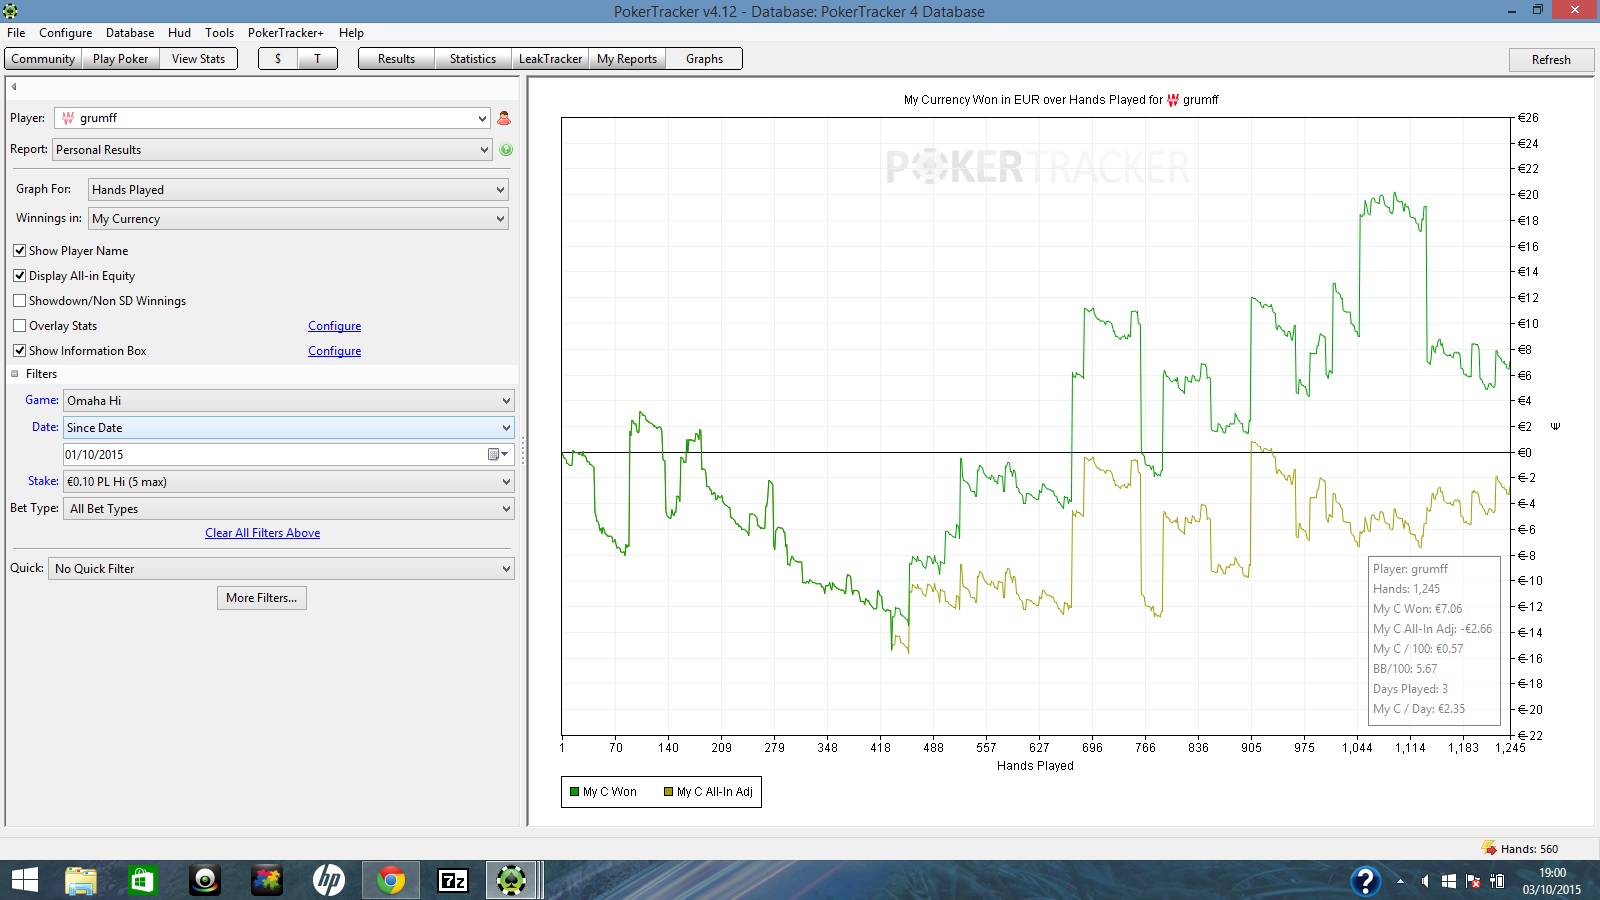Open the Configure menu
This screenshot has width=1600, height=900.
[66, 33]
